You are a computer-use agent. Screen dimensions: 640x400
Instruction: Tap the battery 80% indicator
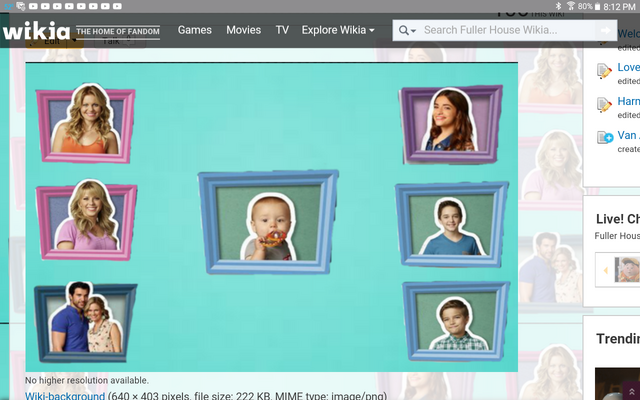(589, 7)
